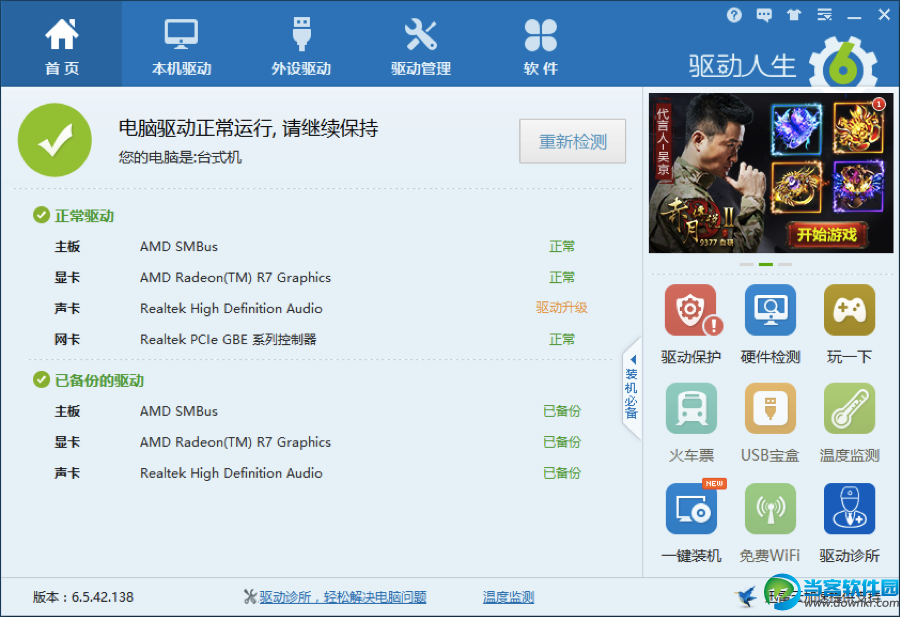Open the feedback chat bubble icon
This screenshot has width=900, height=617.
click(x=764, y=15)
